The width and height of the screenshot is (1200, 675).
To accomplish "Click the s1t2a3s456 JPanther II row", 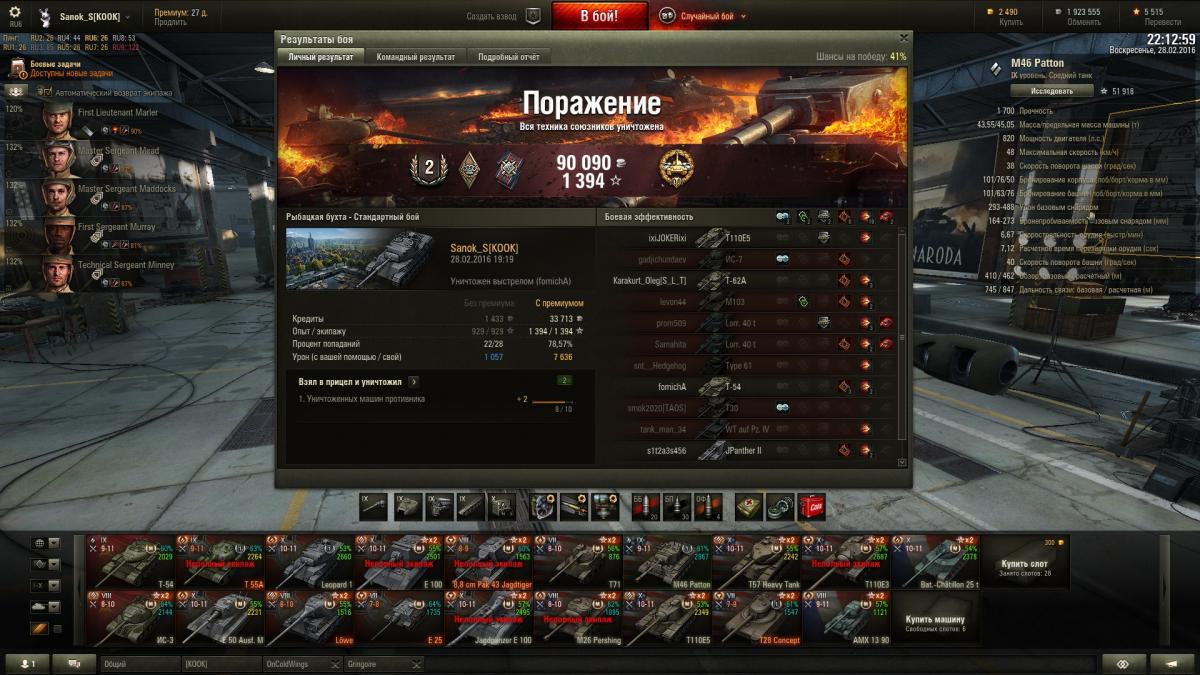I will pyautogui.click(x=748, y=451).
